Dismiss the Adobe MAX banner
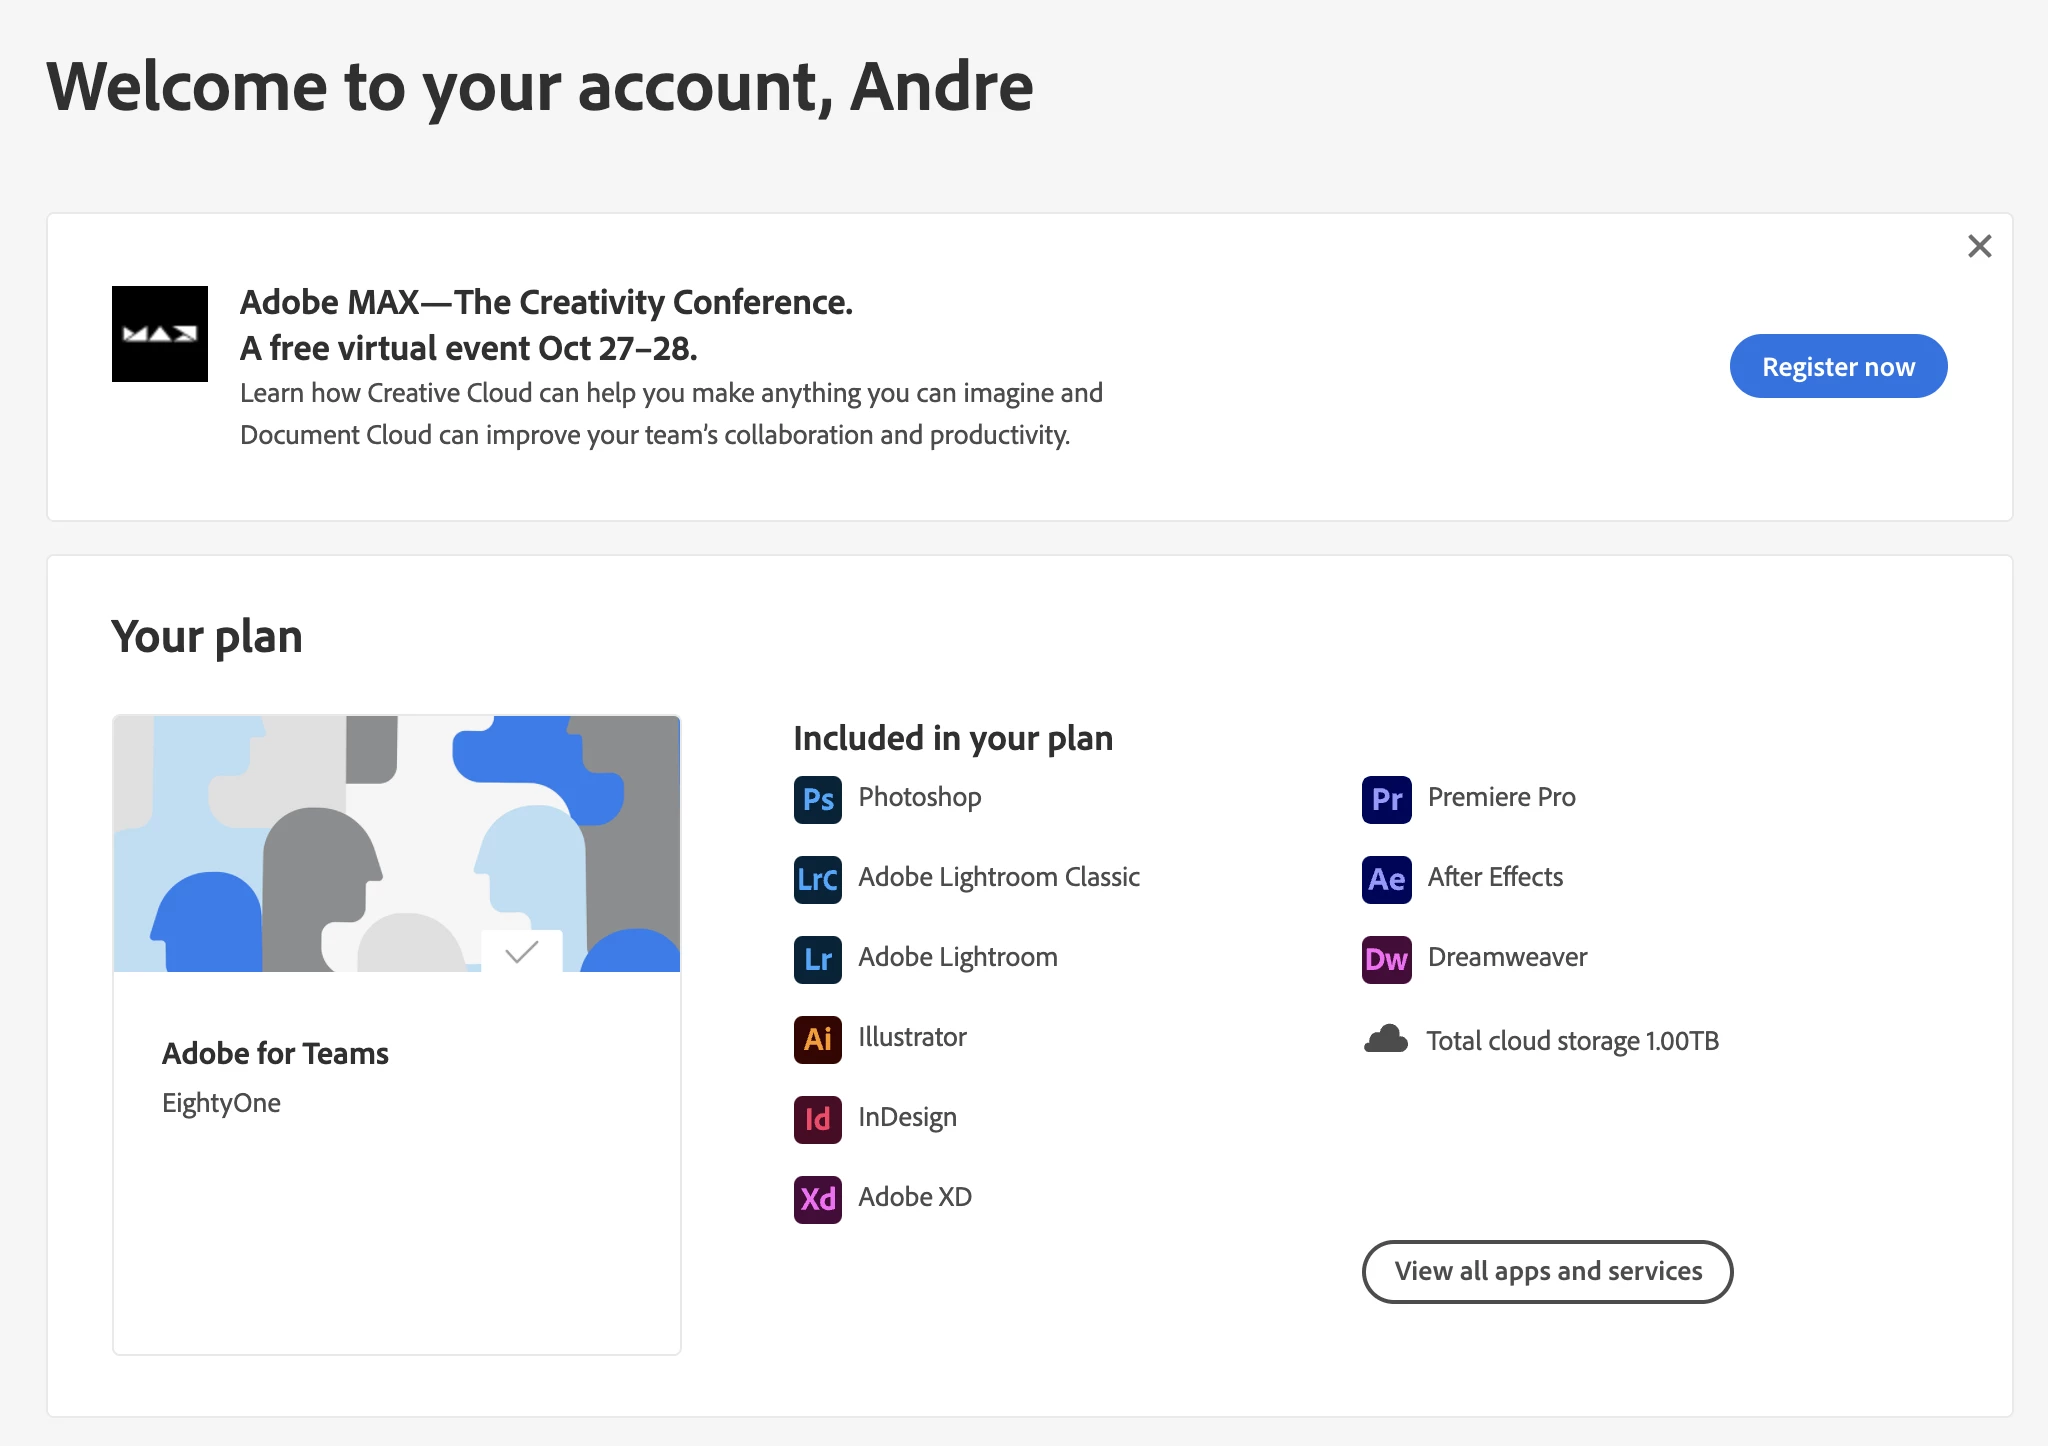The width and height of the screenshot is (2048, 1446). (1979, 246)
